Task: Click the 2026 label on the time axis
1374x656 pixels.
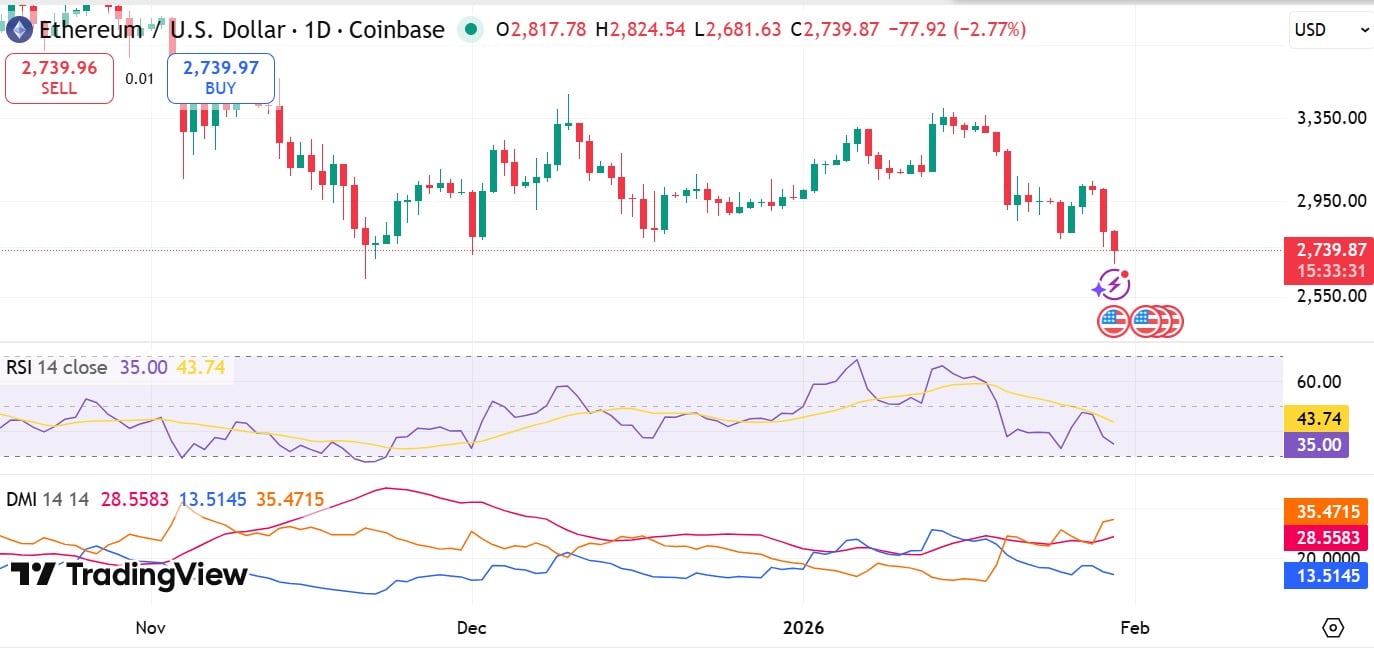Action: pos(804,628)
